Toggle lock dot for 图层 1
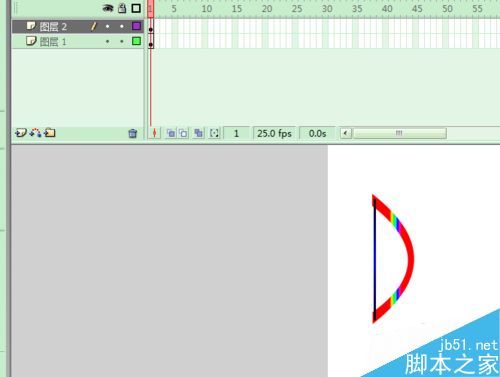Viewport: 500px width, 377px height. pos(122,41)
